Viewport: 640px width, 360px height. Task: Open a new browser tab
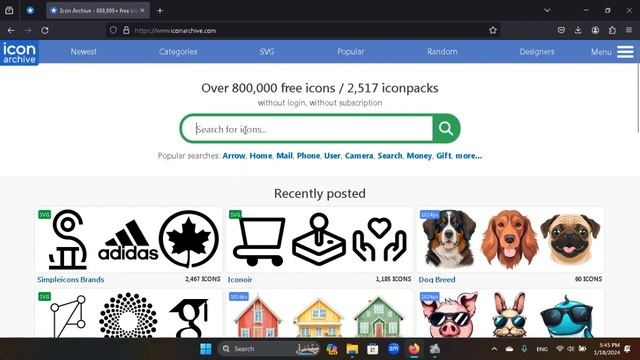[160, 11]
